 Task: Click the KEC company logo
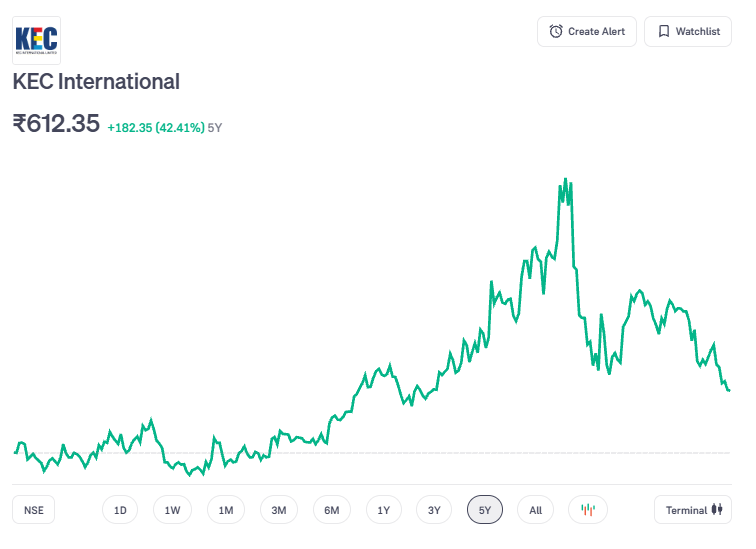tap(37, 41)
